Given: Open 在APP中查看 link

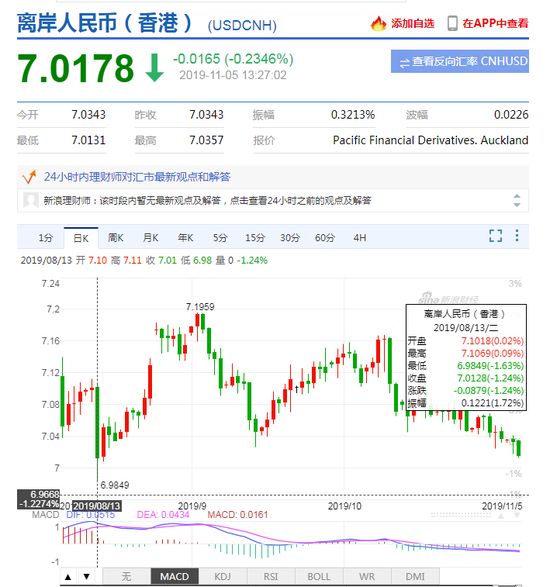Looking at the screenshot, I should tap(495, 24).
